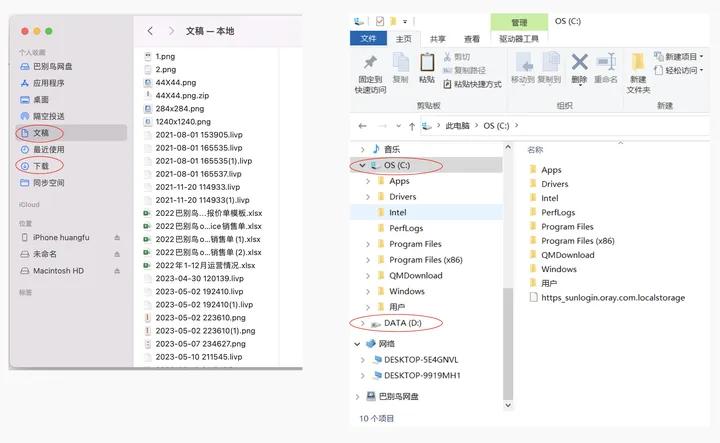Click OS (C:) breadcrumb in address bar
This screenshot has height=443, width=720.
[x=496, y=126]
